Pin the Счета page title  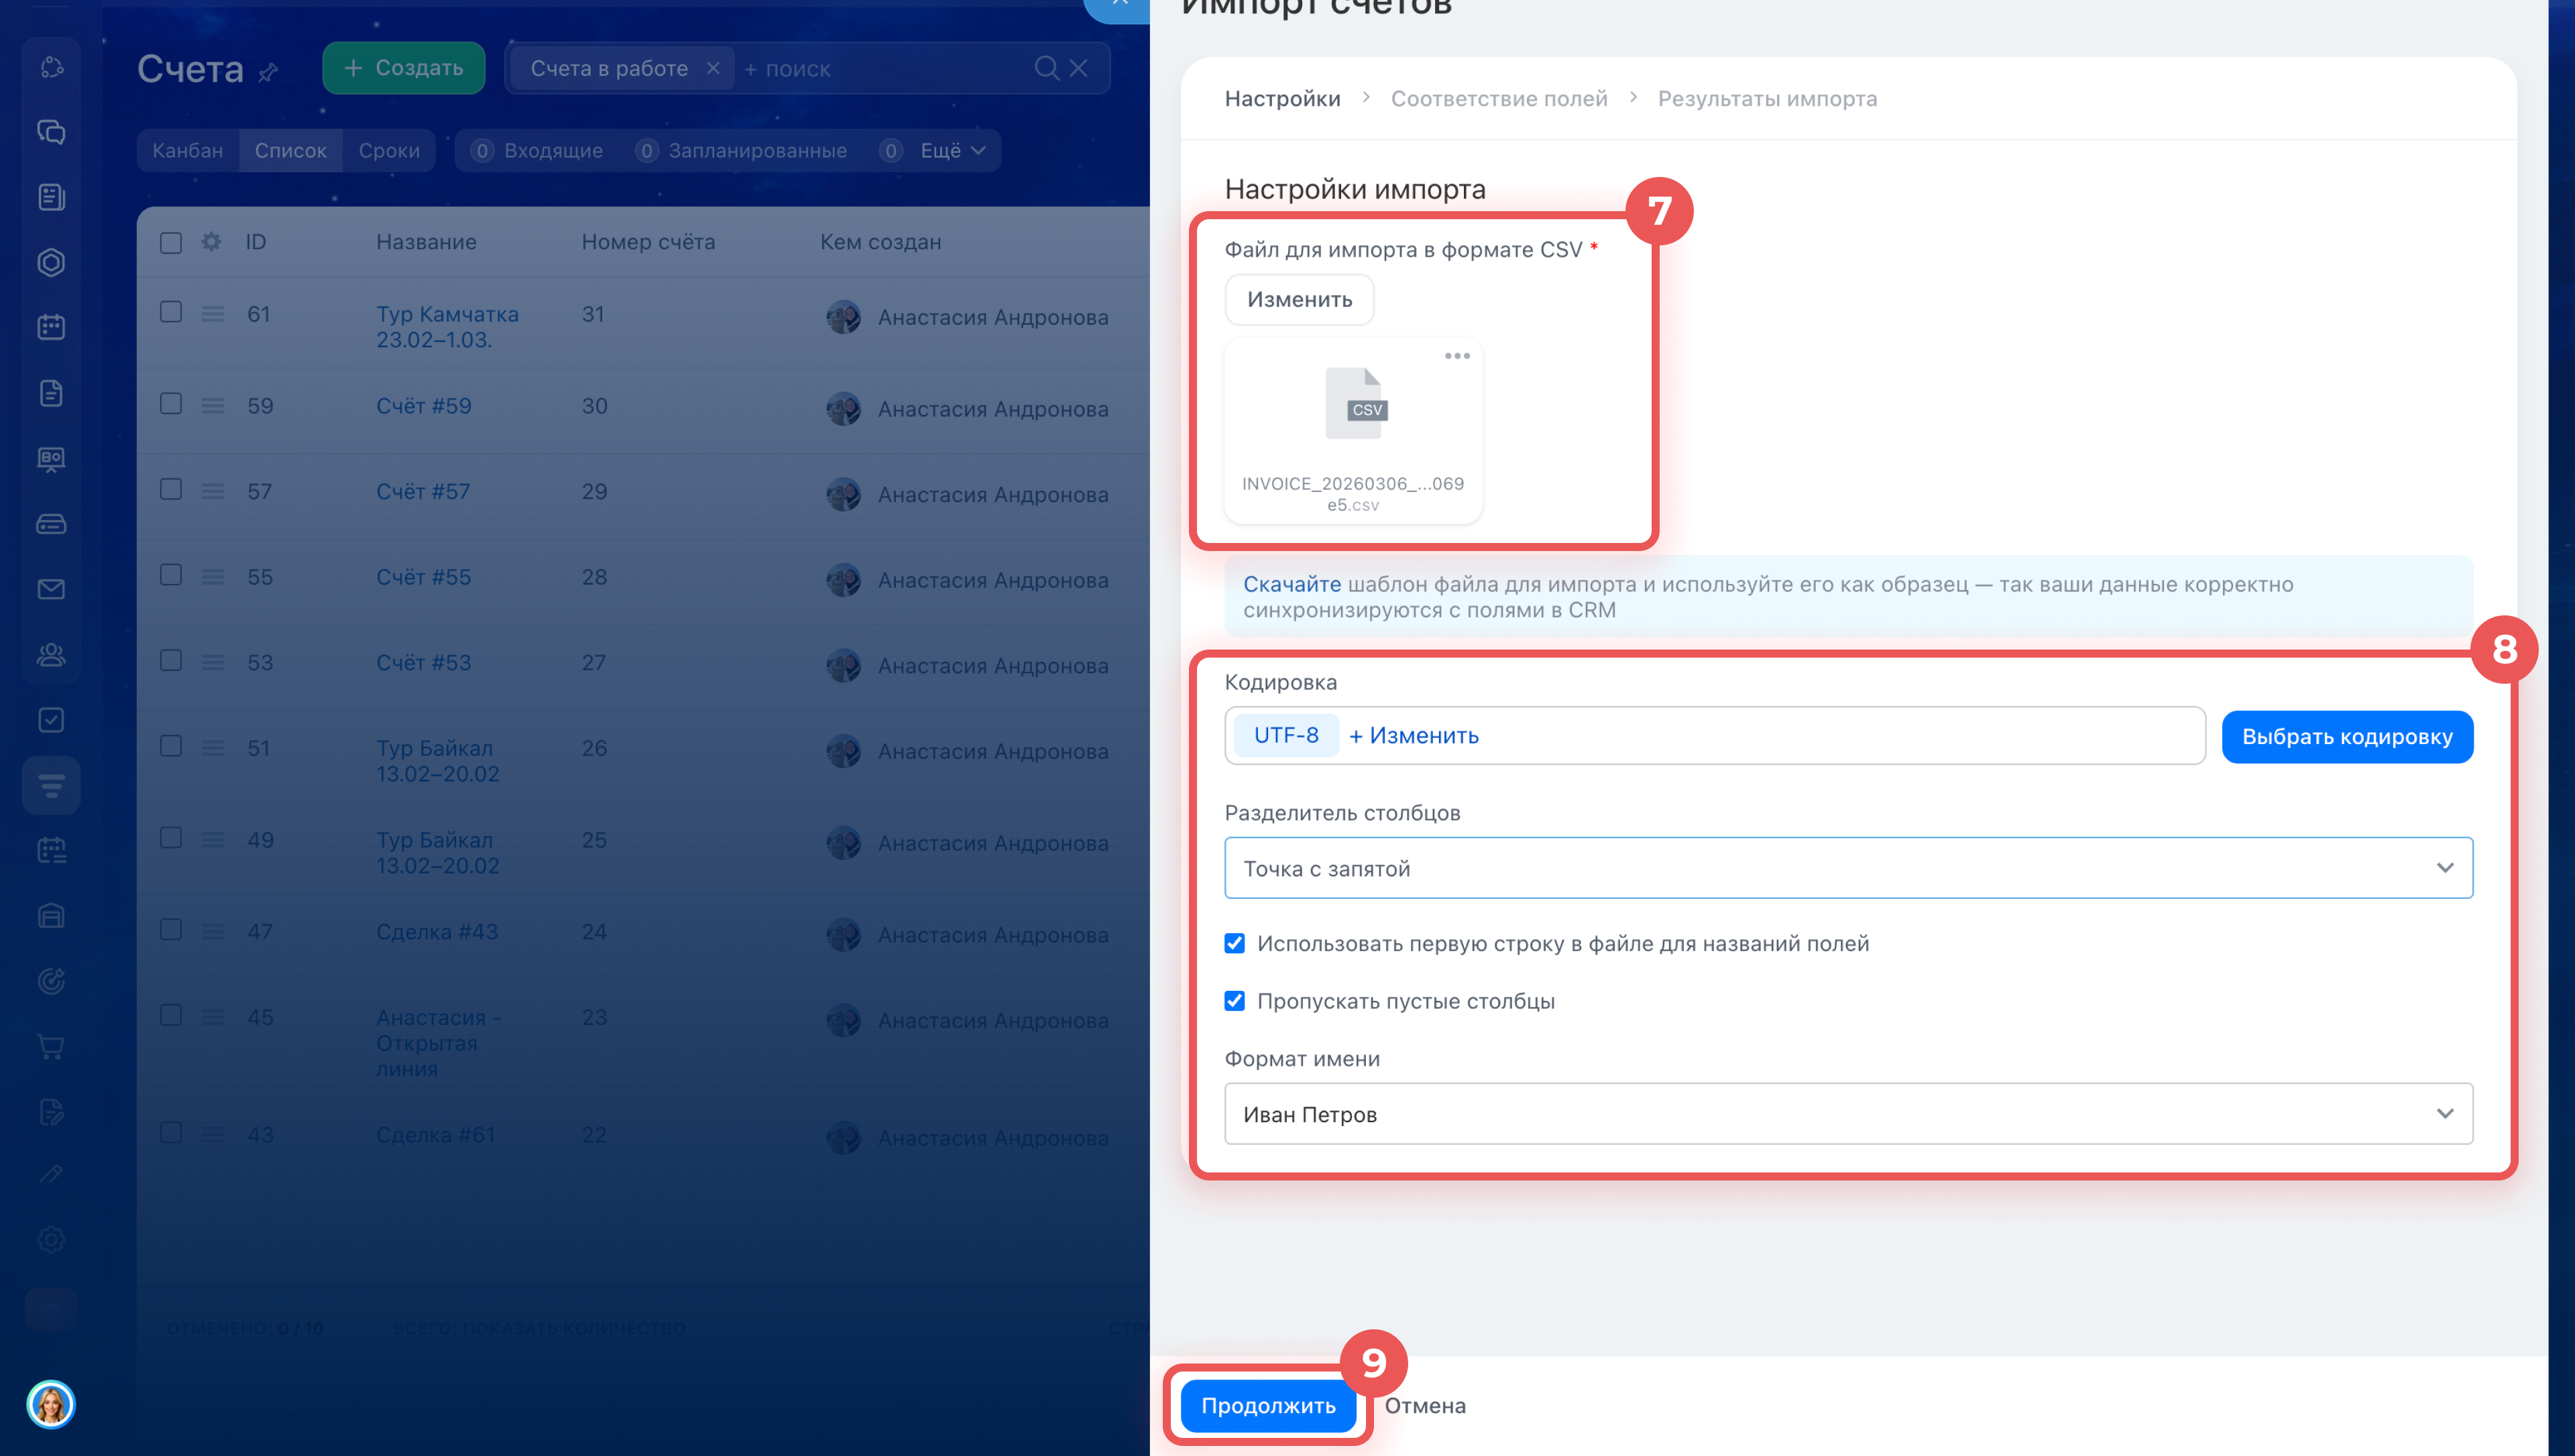coord(268,72)
